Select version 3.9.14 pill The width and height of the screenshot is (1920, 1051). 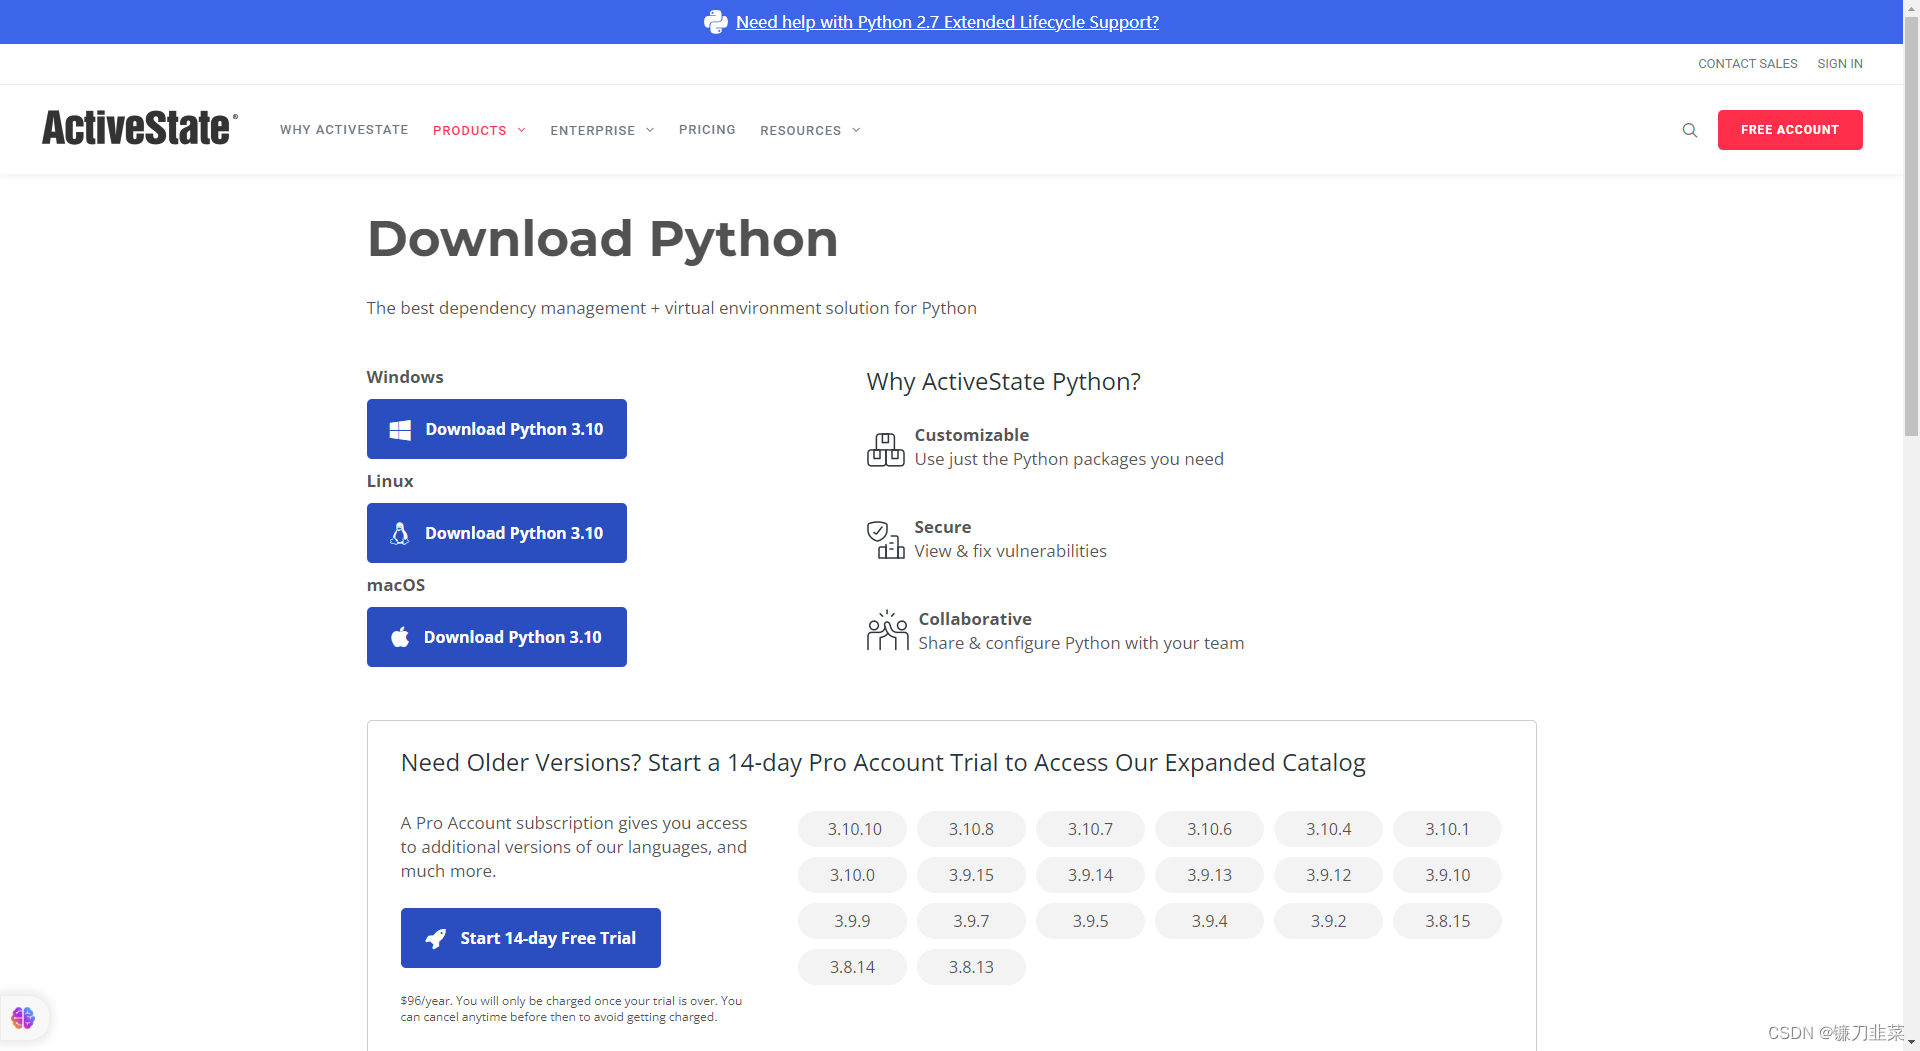coord(1090,875)
